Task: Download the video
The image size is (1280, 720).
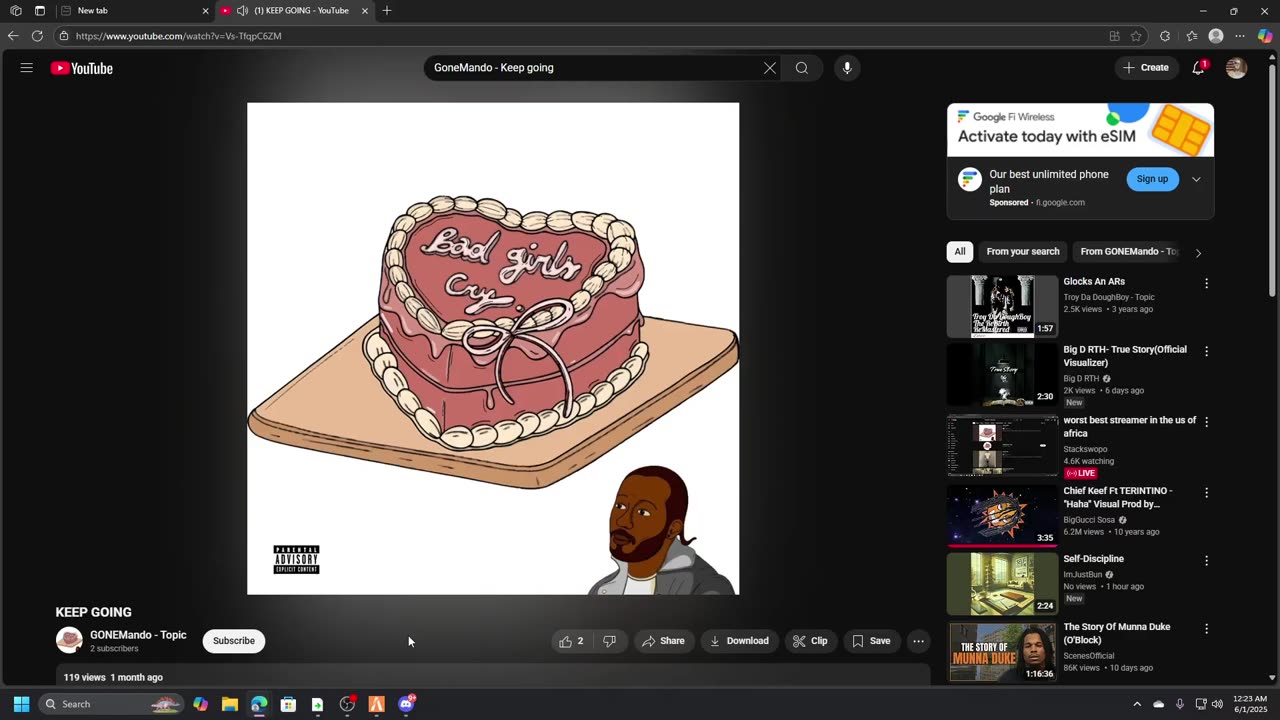Action: click(x=739, y=641)
